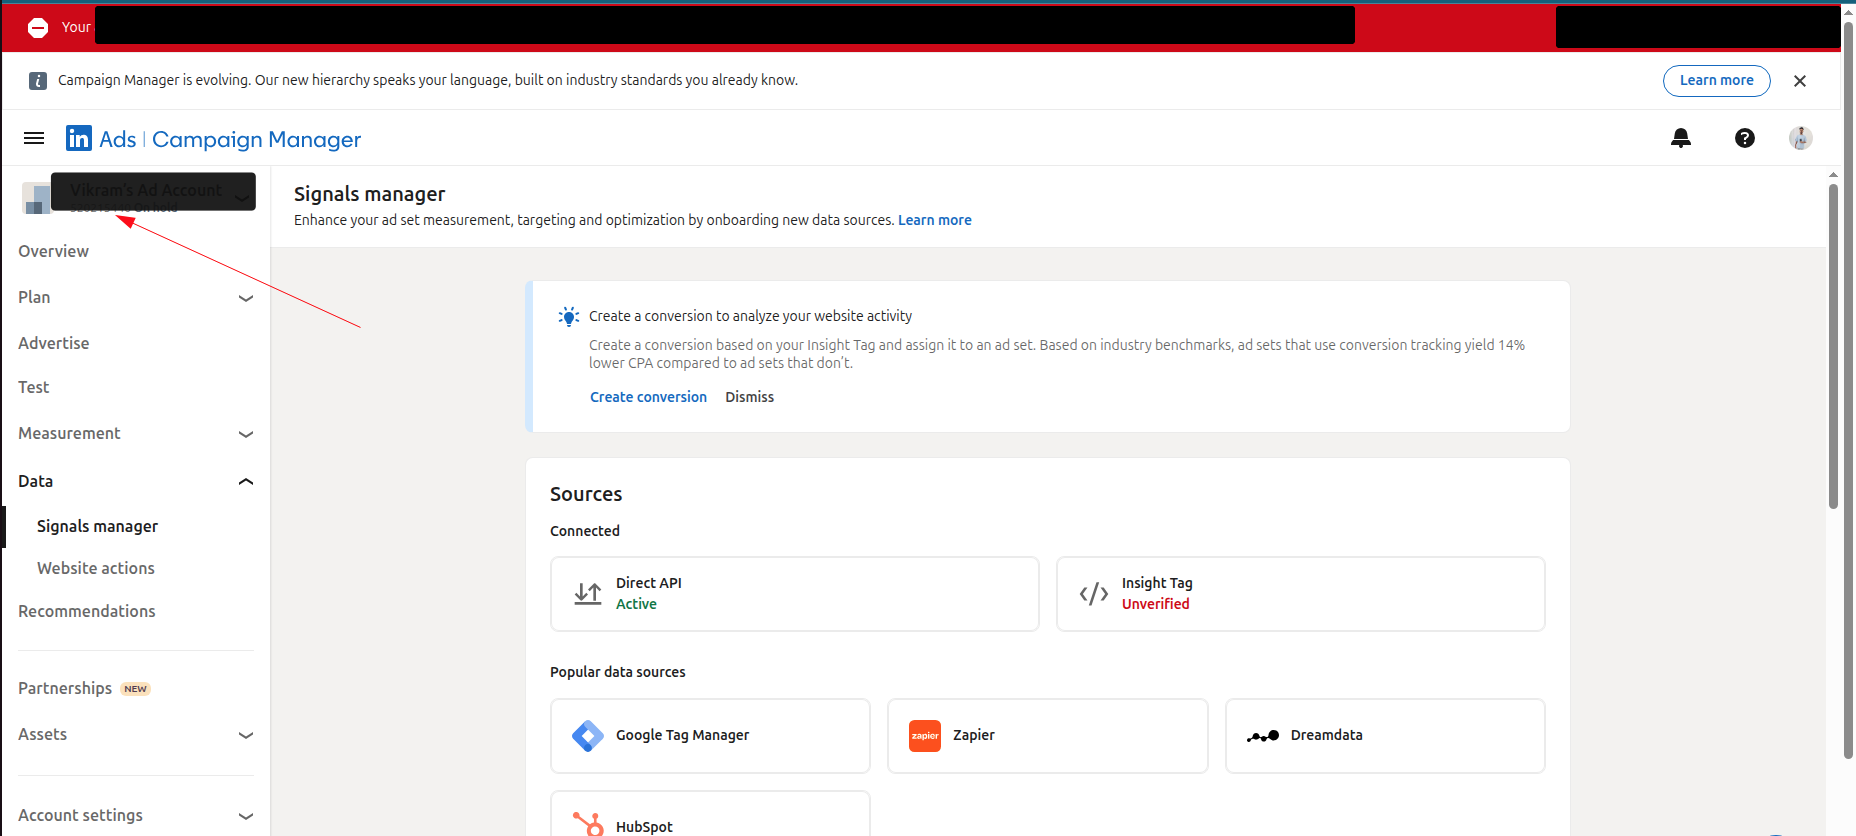1856x836 pixels.
Task: Open Website actions menu item
Action: coord(95,568)
